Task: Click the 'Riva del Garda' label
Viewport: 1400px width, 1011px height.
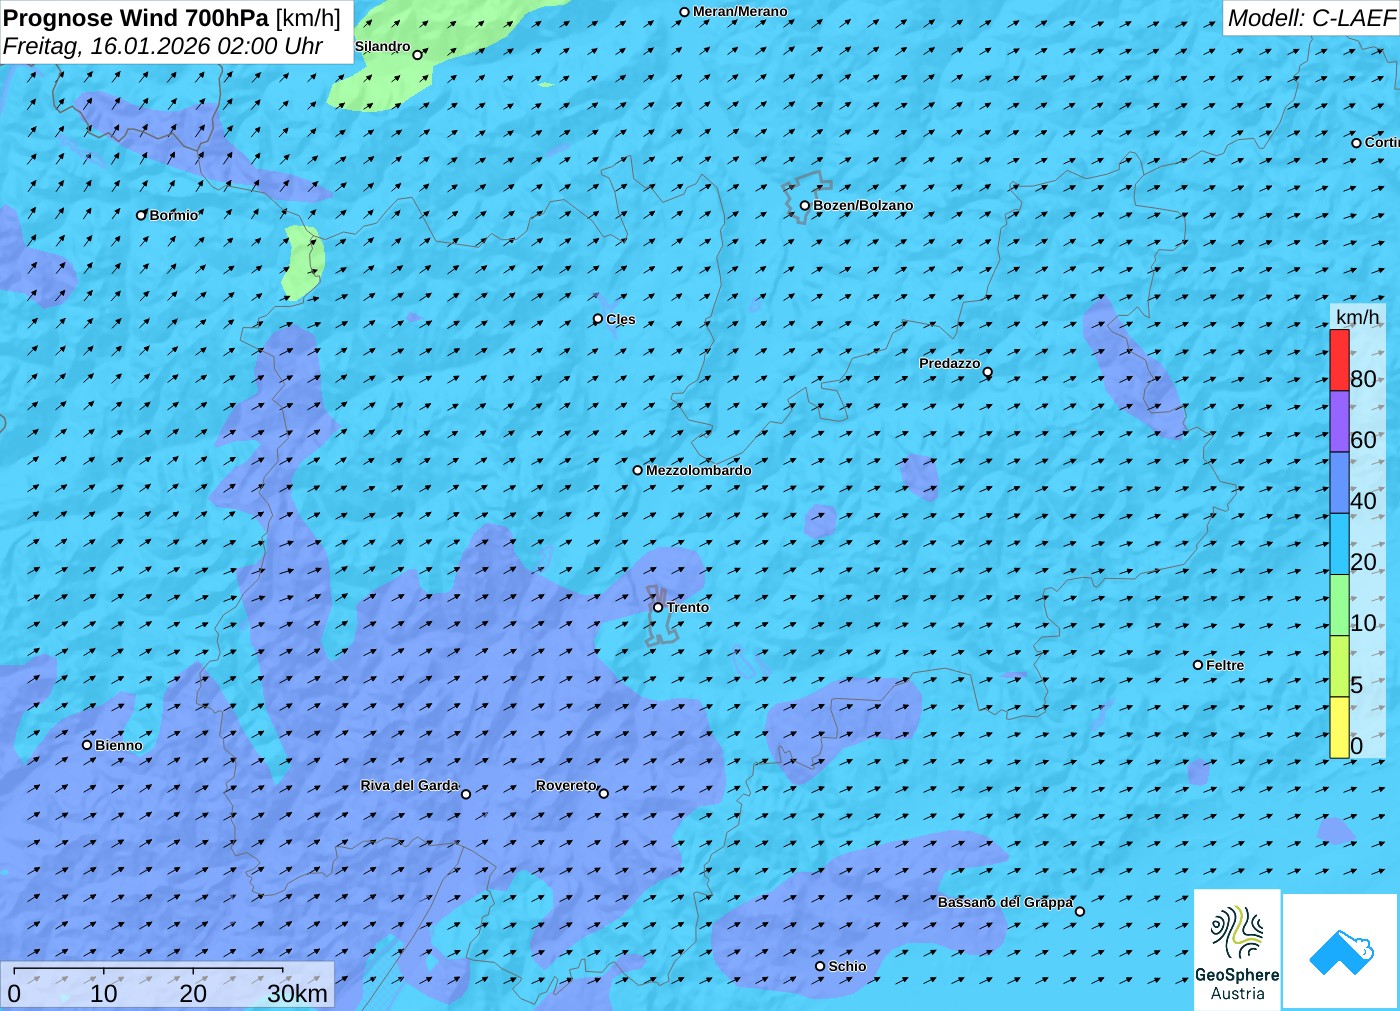Action: (x=409, y=786)
